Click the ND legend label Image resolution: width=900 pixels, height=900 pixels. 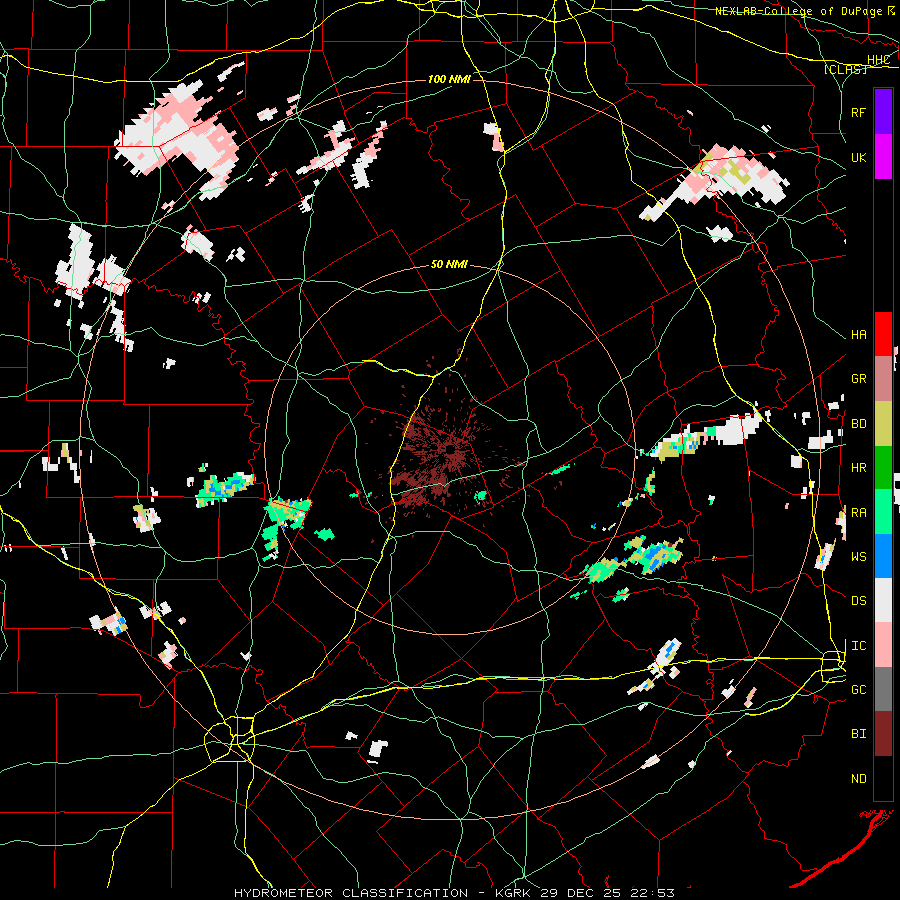click(x=859, y=779)
